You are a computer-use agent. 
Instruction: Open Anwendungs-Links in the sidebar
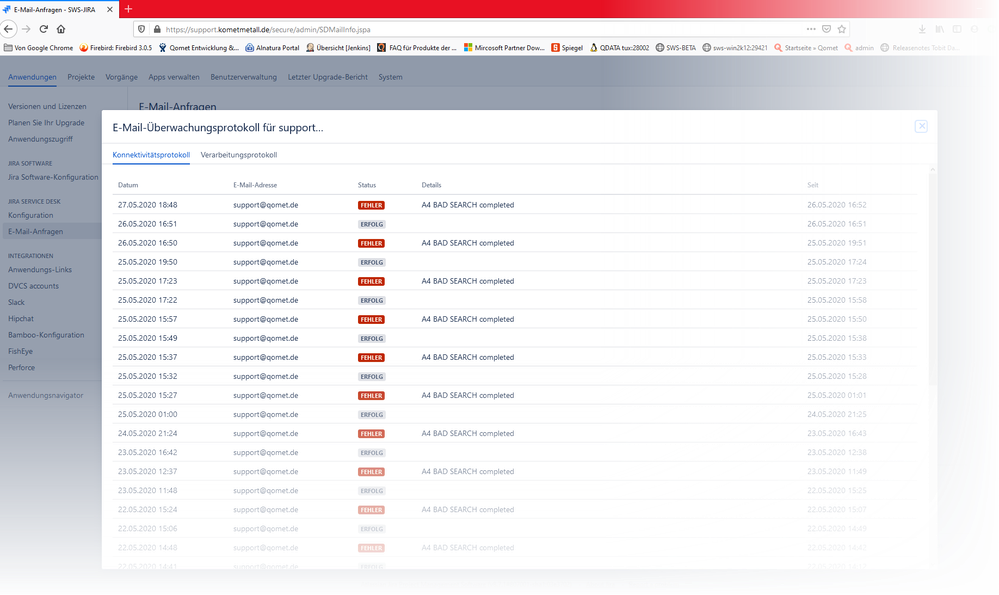coord(40,269)
